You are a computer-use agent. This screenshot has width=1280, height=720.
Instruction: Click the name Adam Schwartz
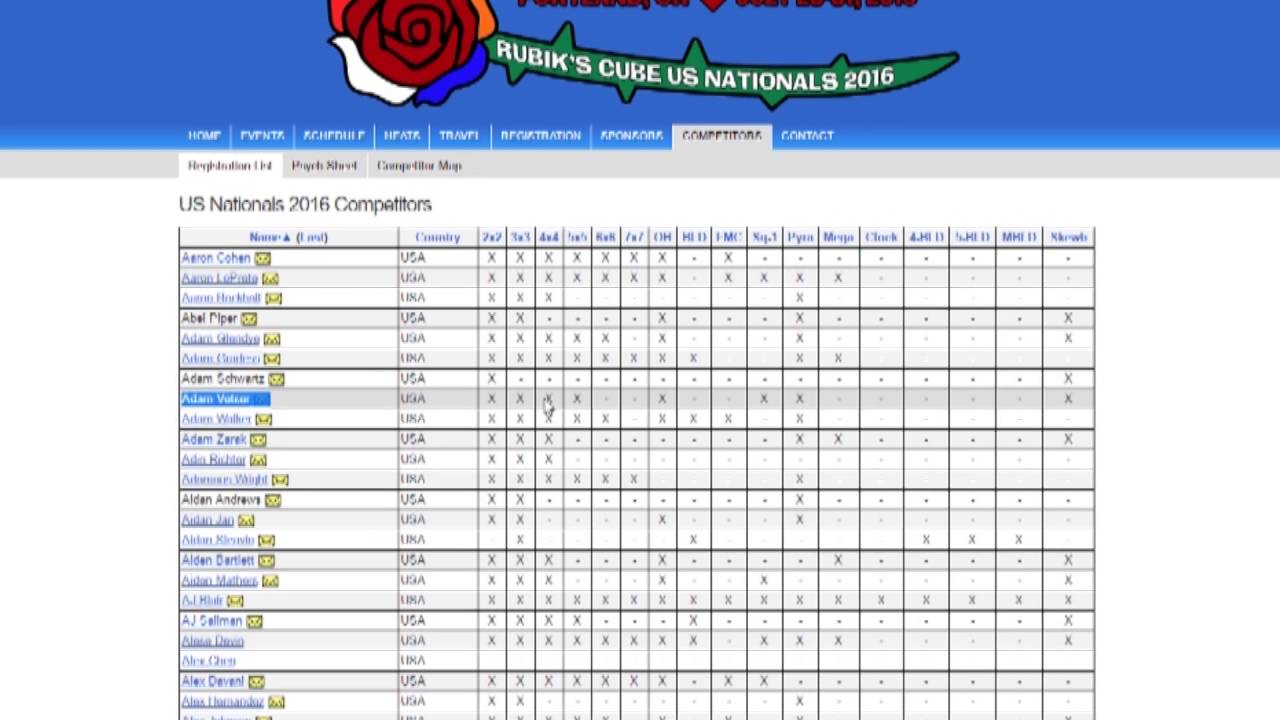[223, 379]
